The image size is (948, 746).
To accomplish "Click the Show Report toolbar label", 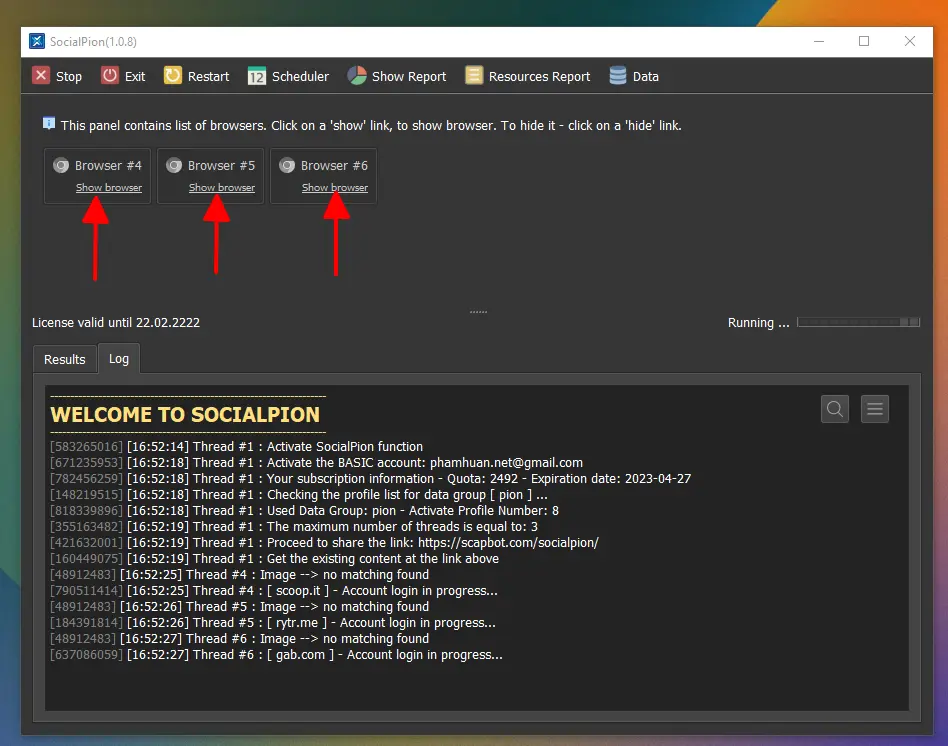I will 409,77.
